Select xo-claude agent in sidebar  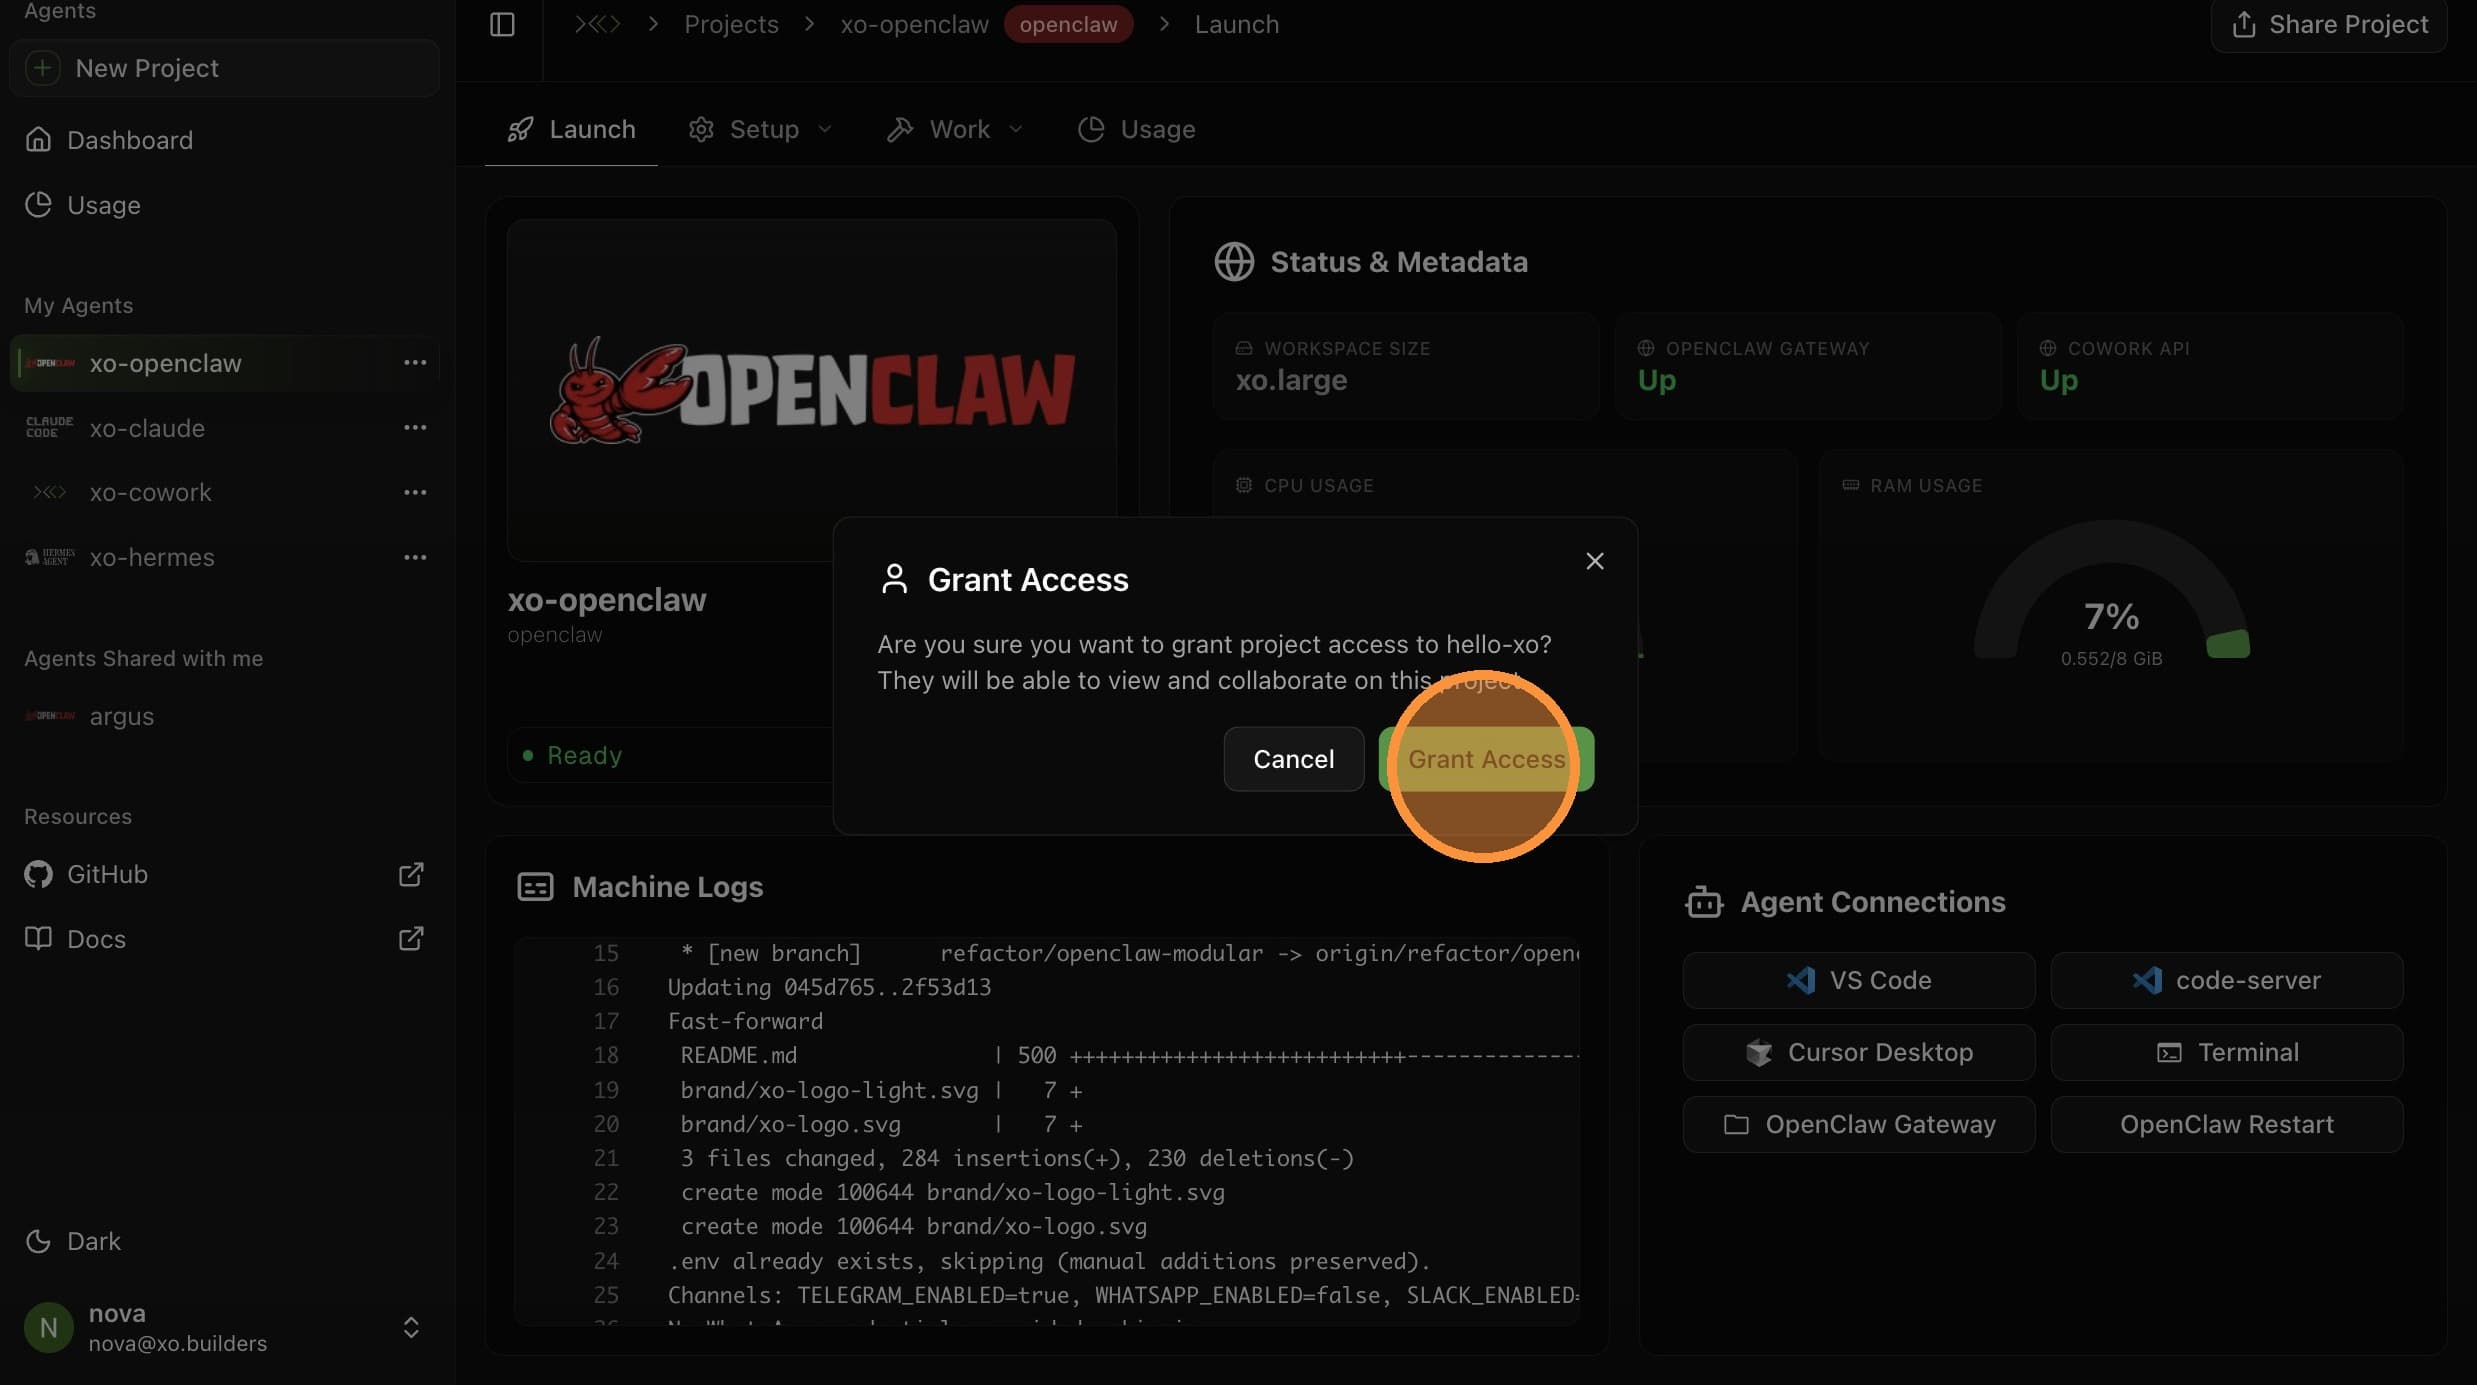tap(224, 428)
